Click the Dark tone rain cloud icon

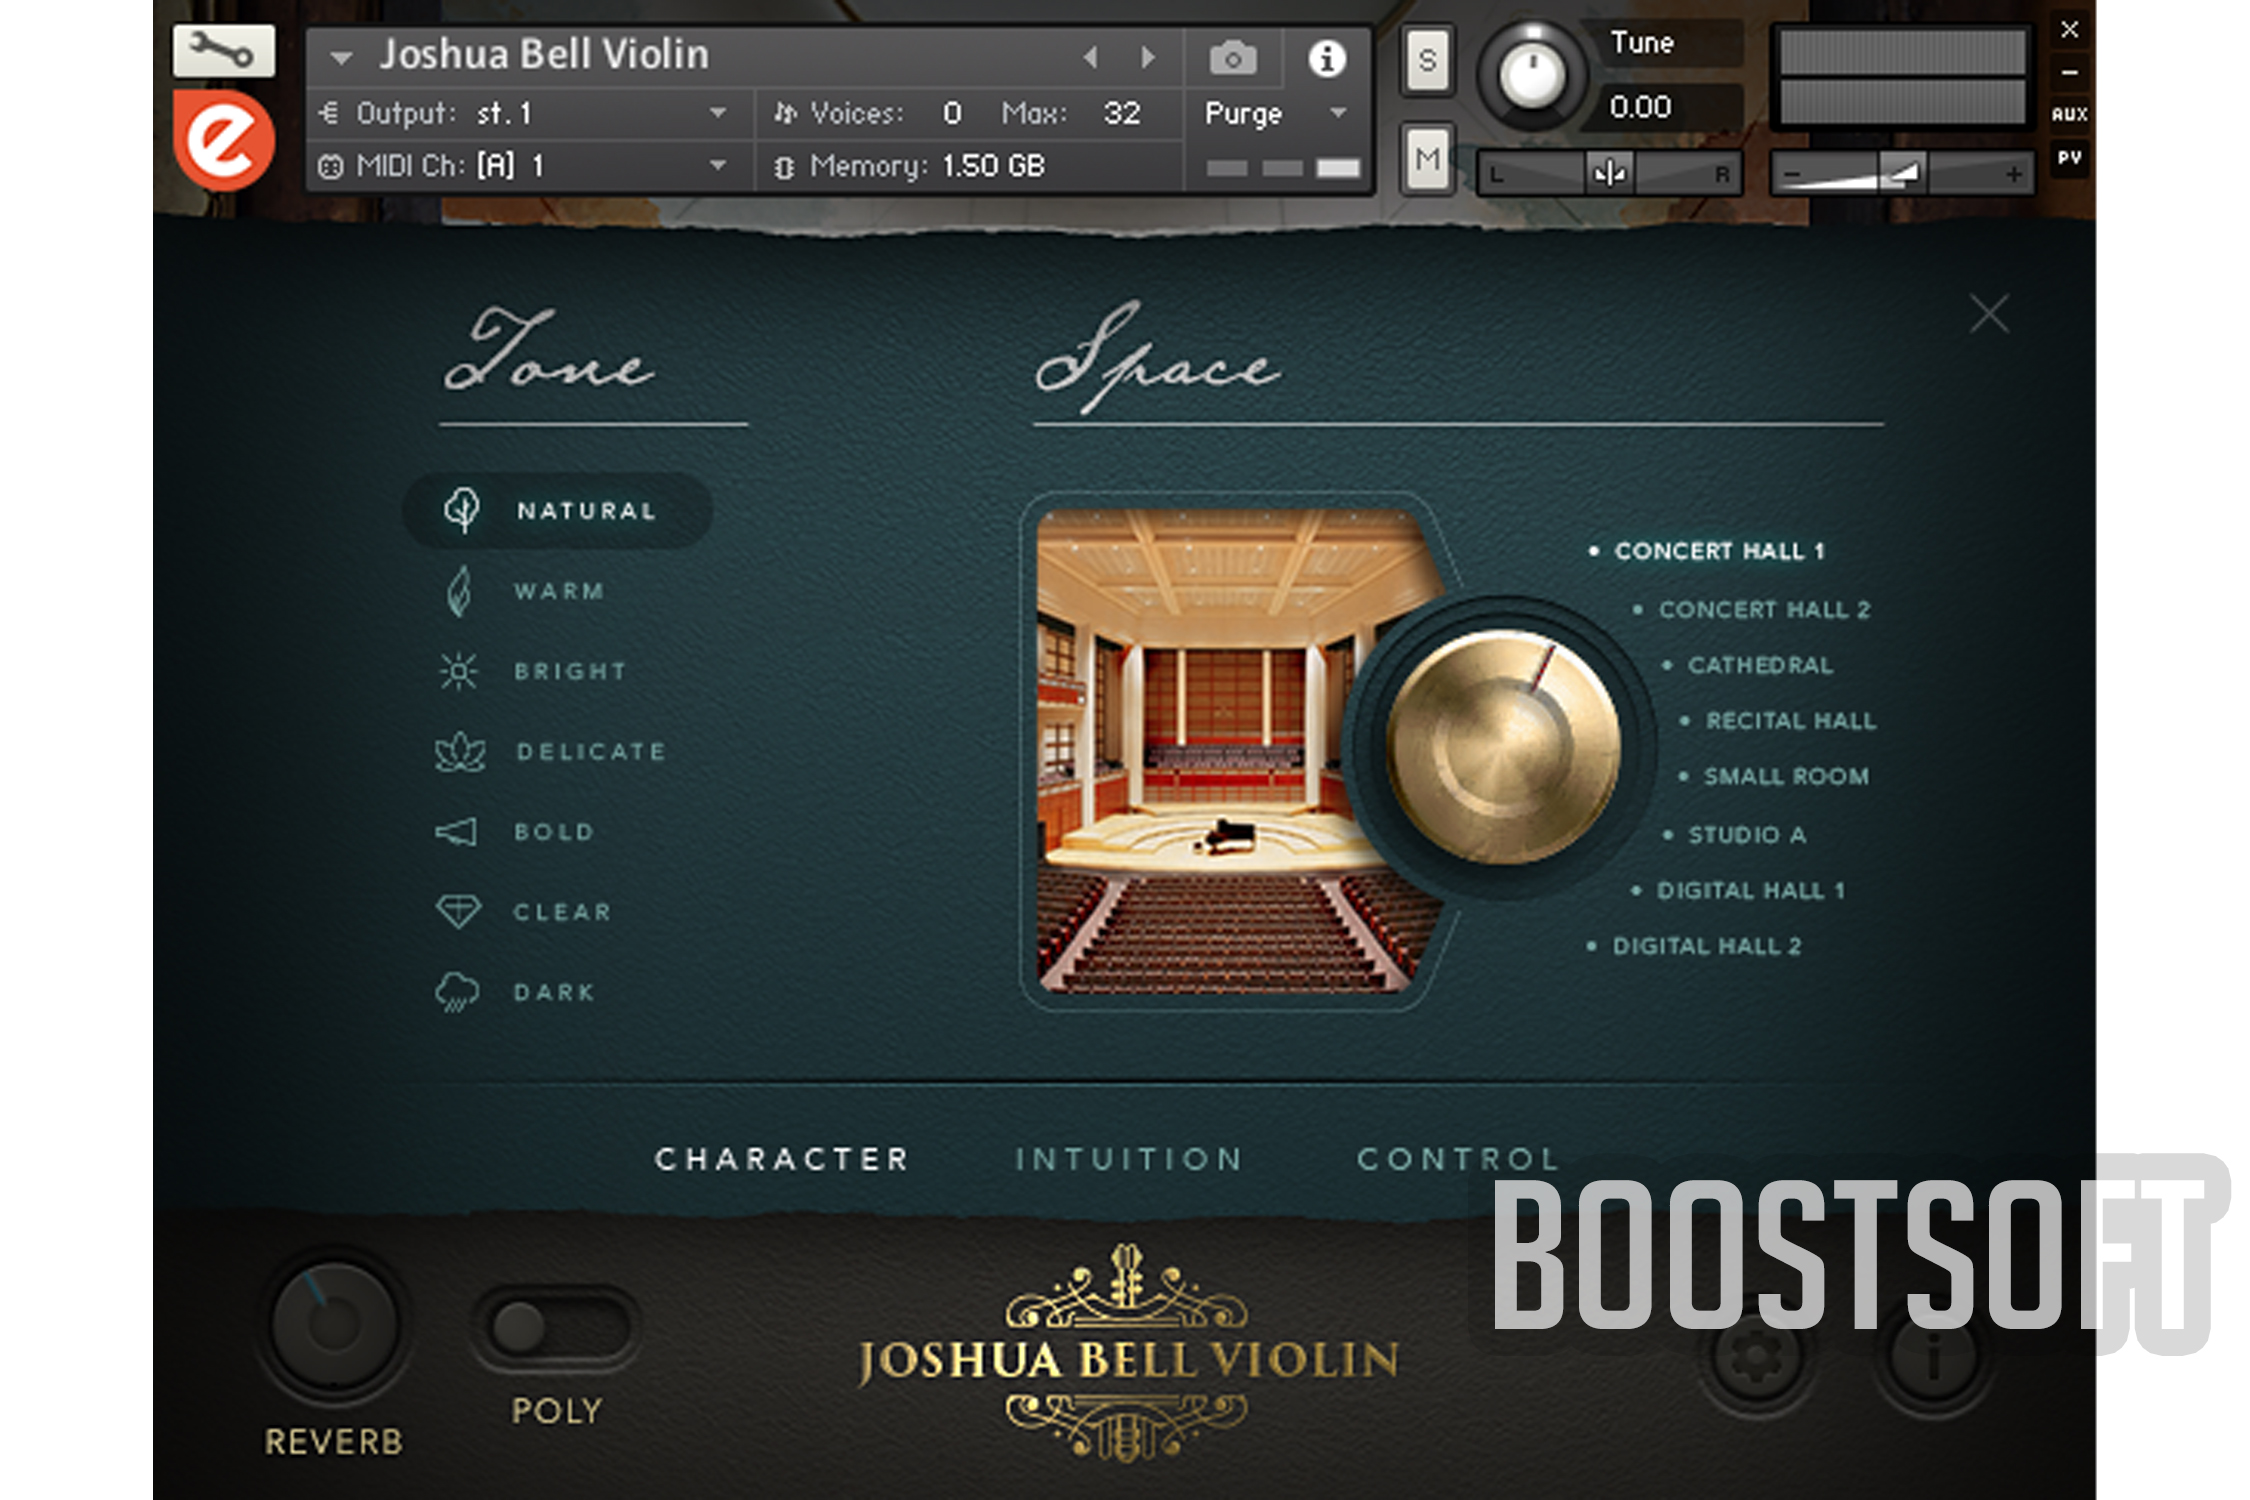(x=457, y=992)
